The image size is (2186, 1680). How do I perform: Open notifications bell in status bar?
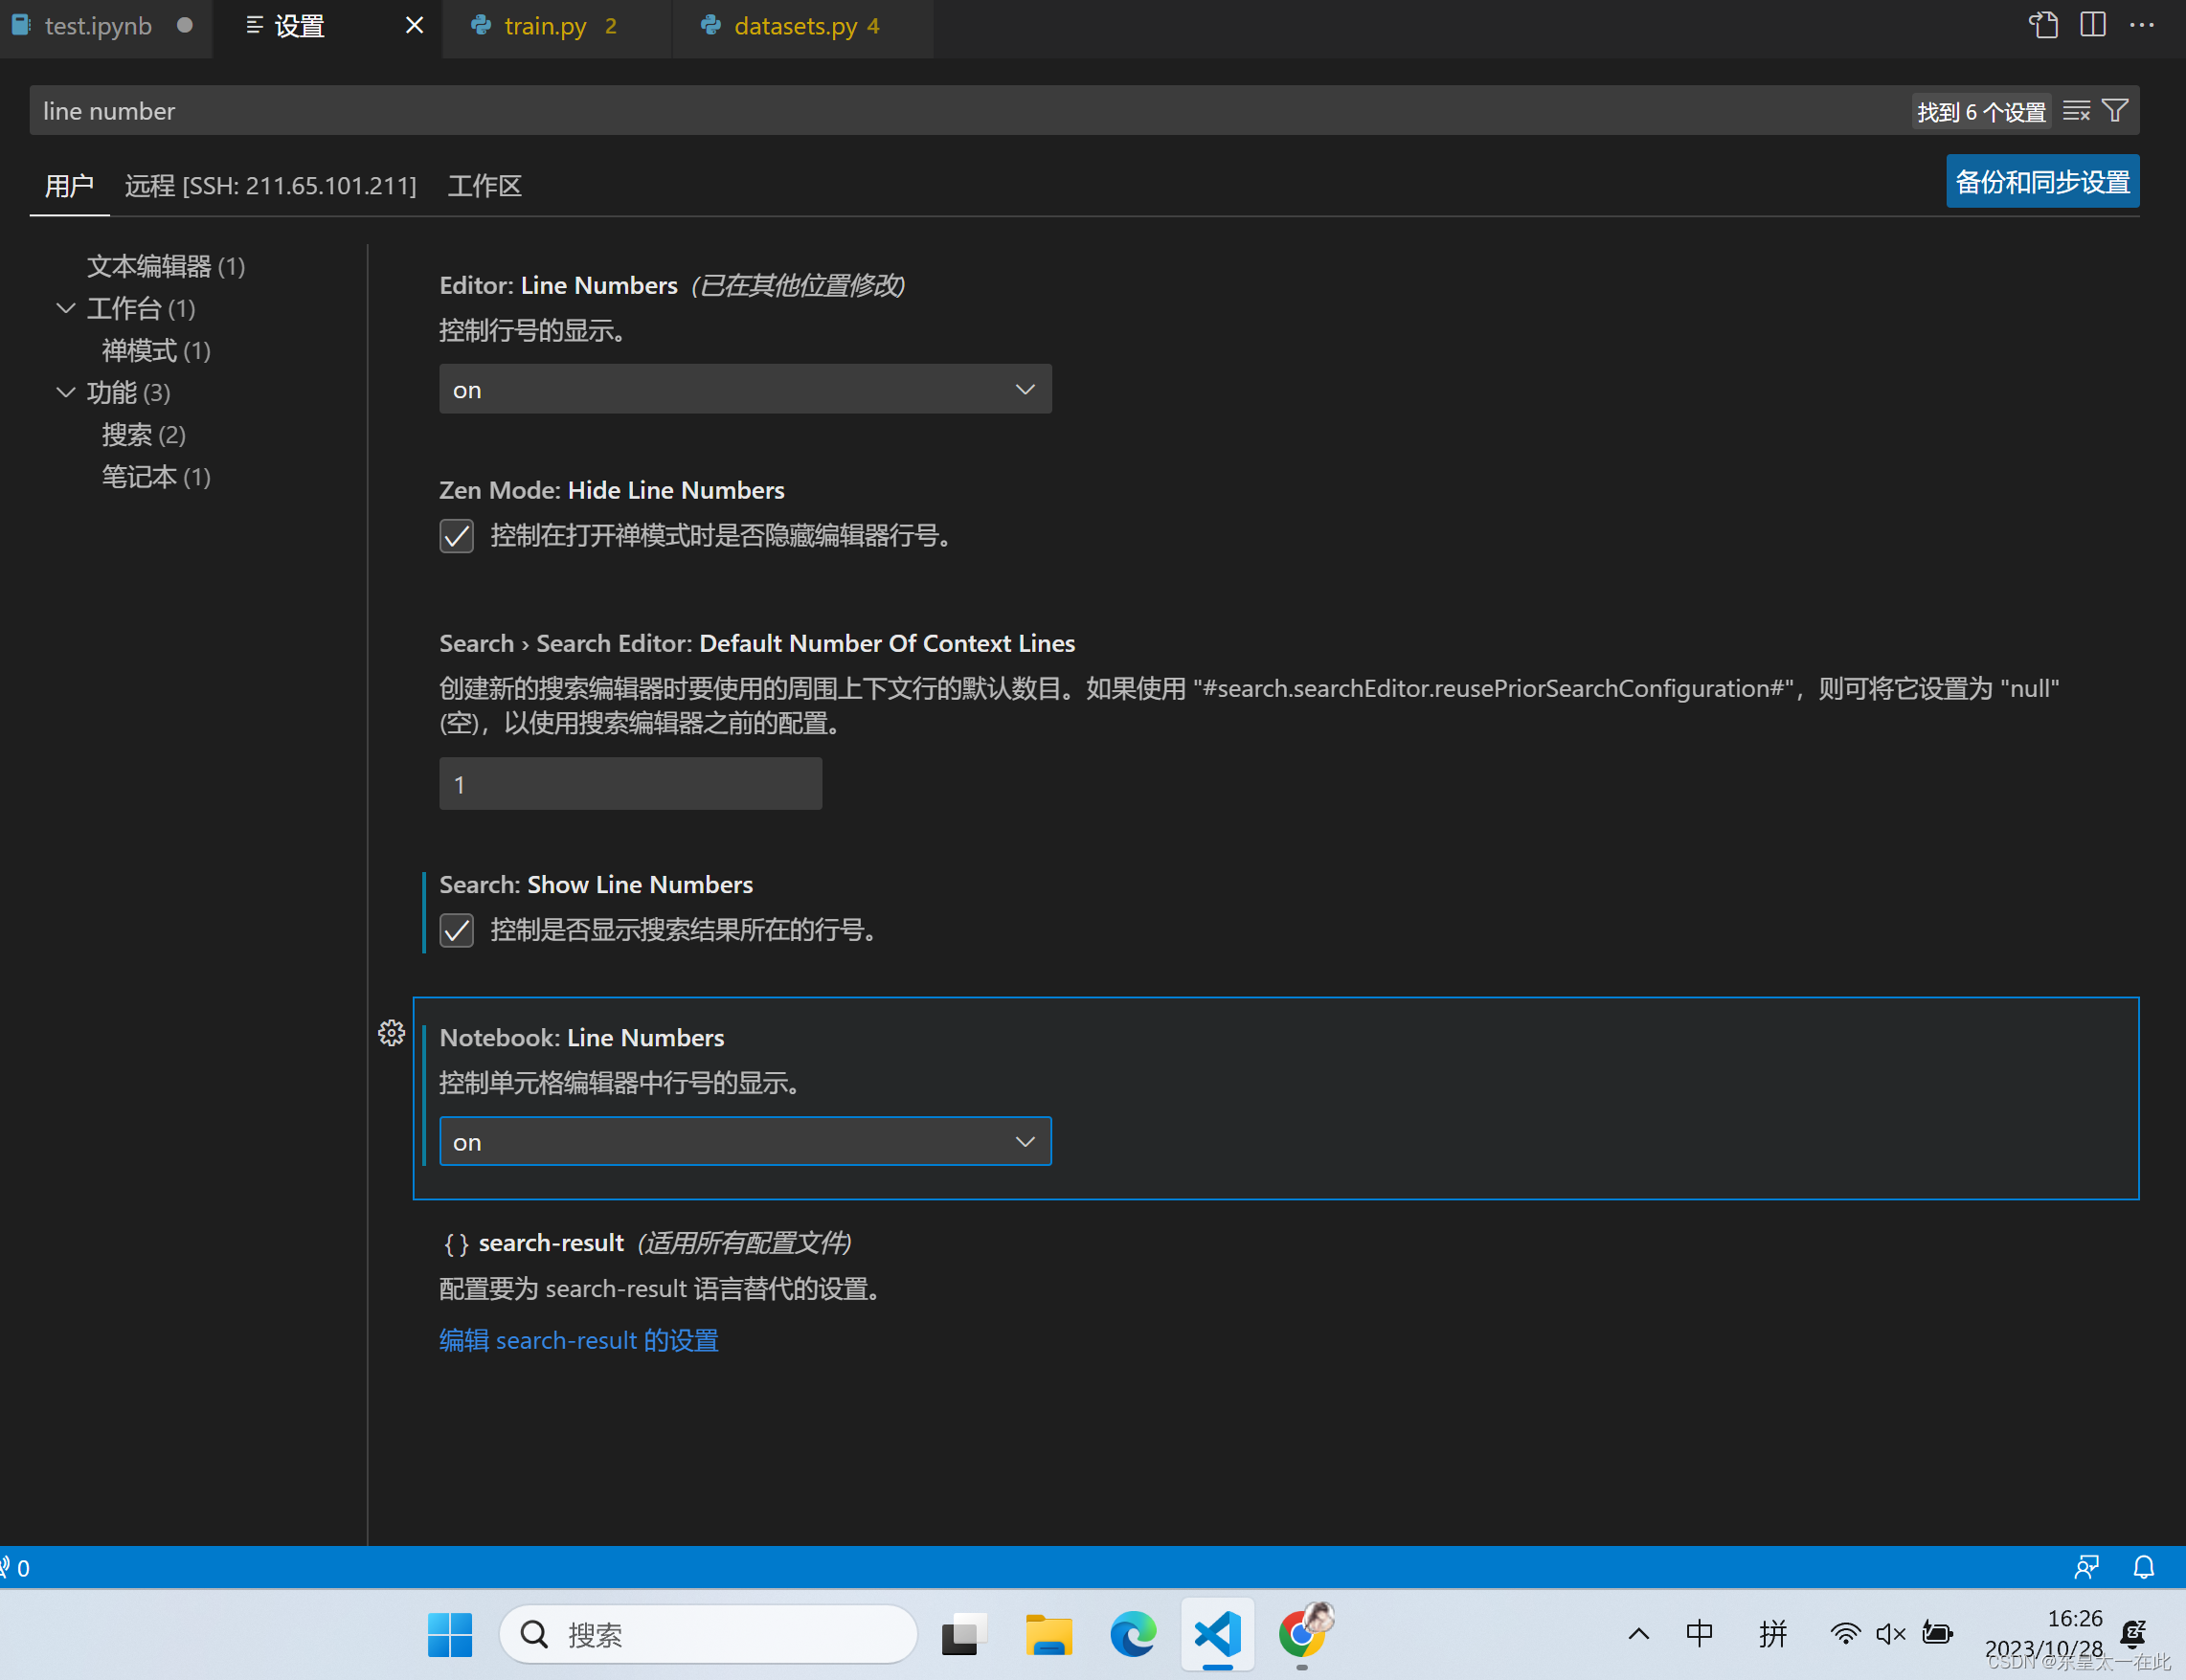click(2143, 1567)
